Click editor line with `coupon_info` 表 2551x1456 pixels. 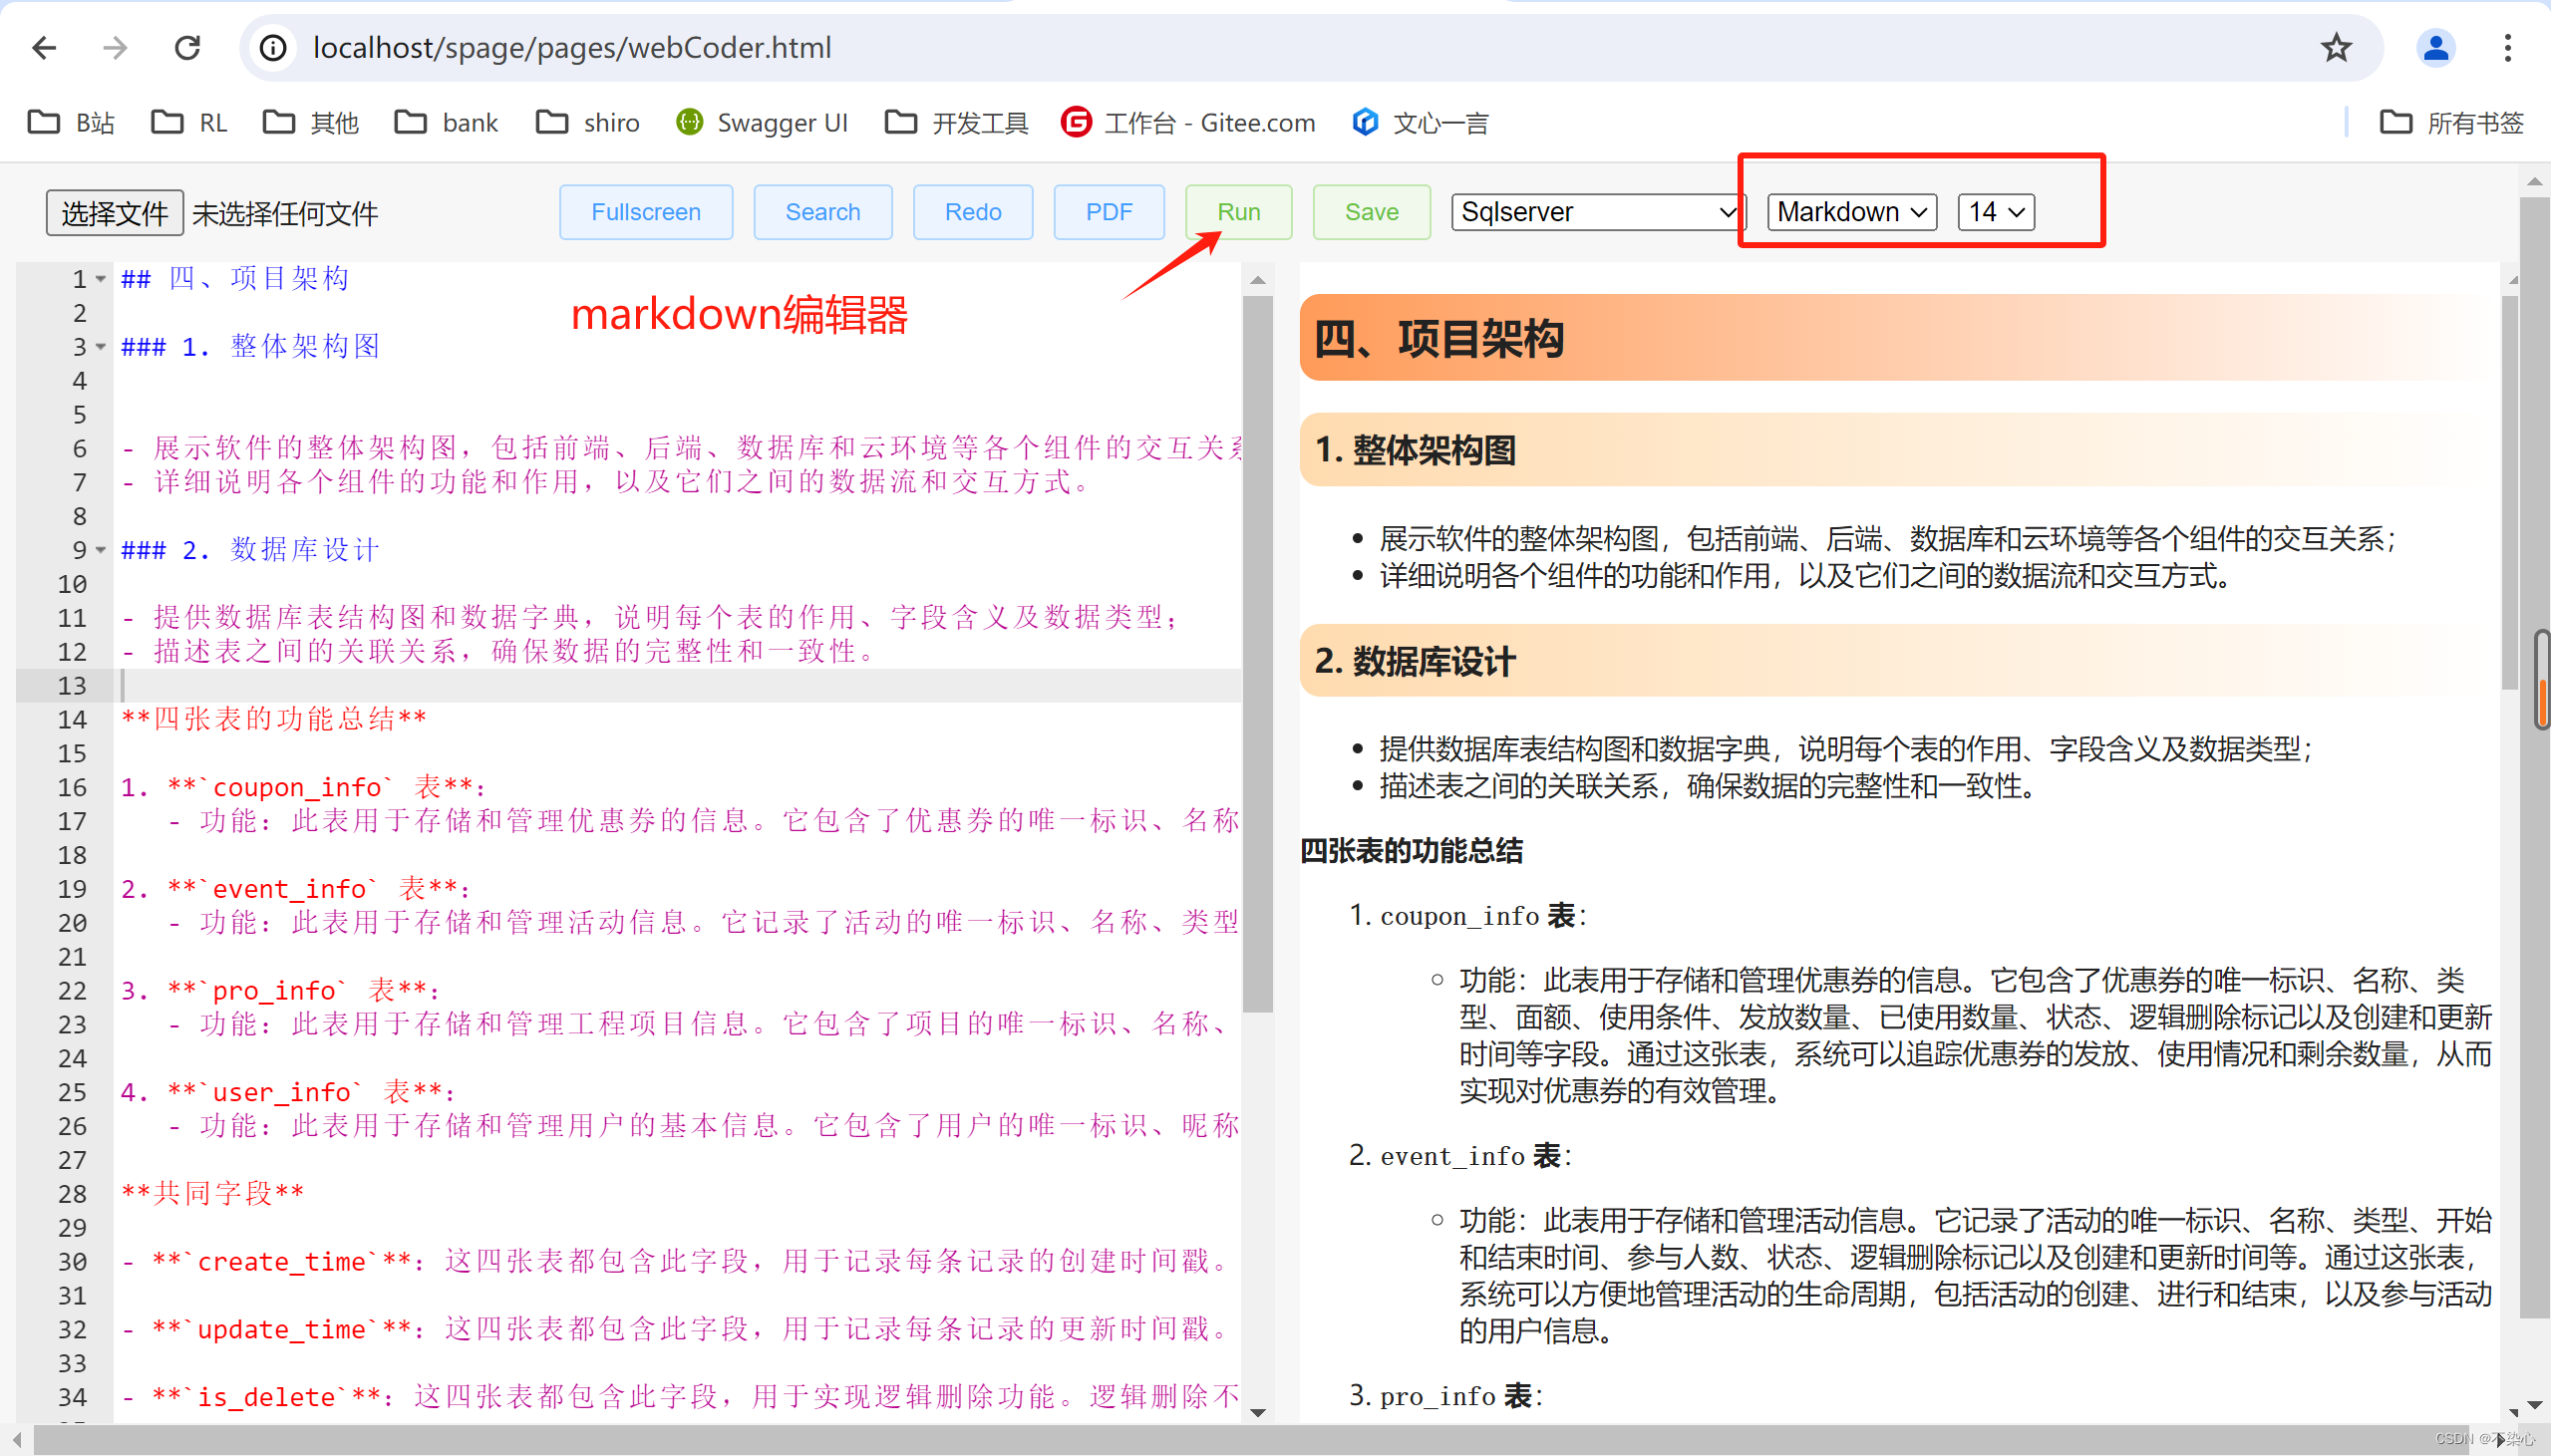(303, 787)
